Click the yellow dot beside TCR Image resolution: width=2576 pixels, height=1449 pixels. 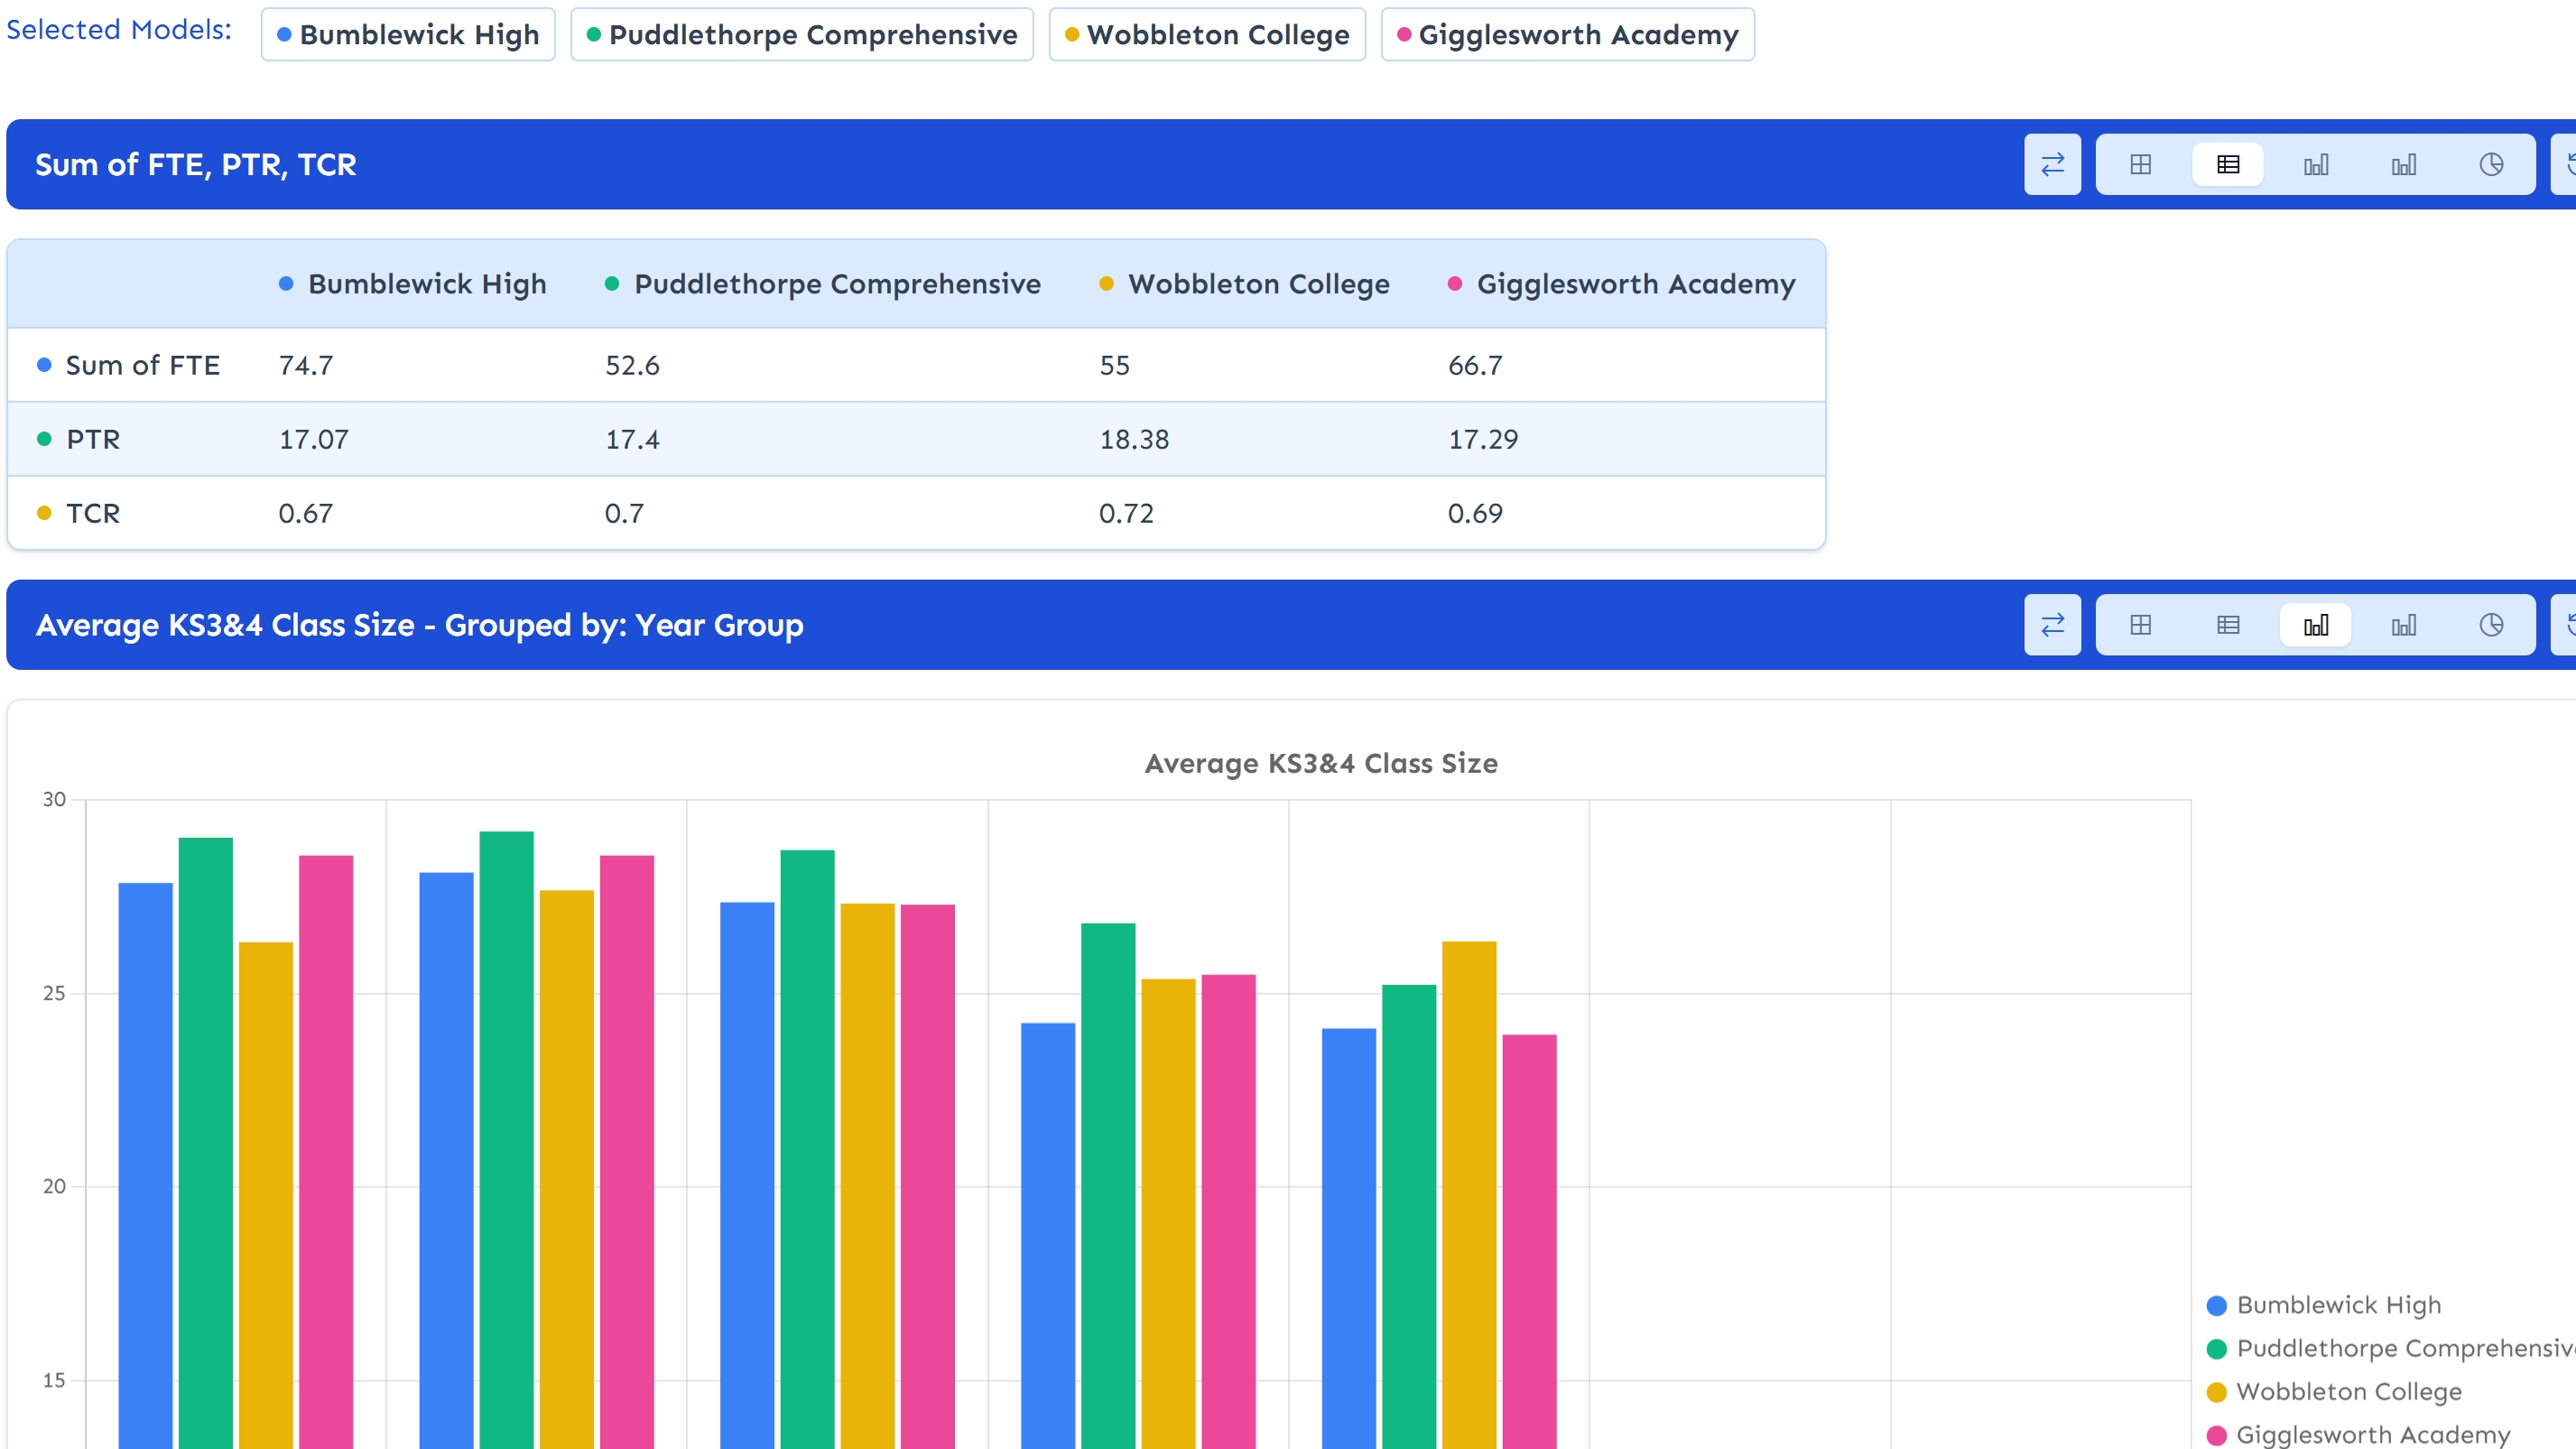[44, 513]
